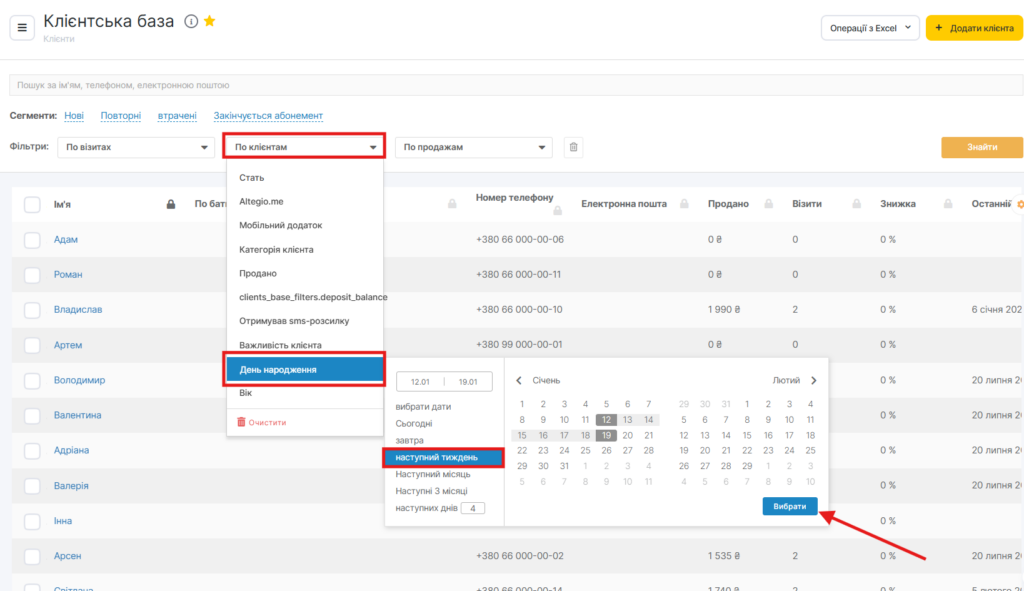This screenshot has width=1024, height=591.
Task: Expand the По візитах filter dropdown
Action: click(x=136, y=148)
